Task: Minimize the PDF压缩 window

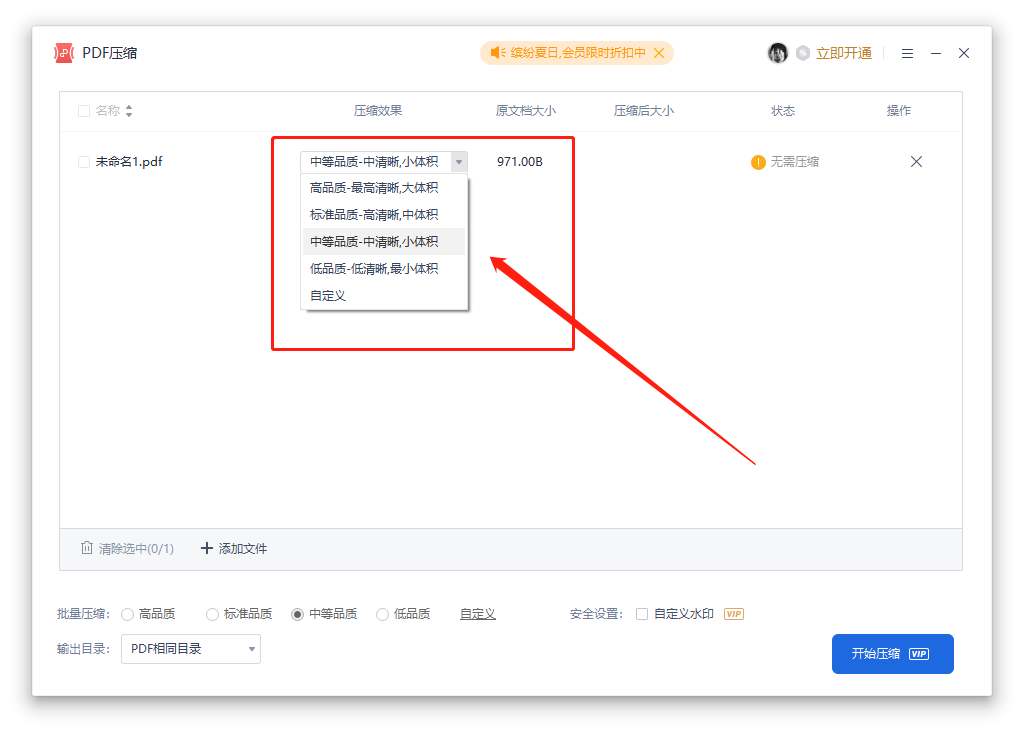Action: pyautogui.click(x=936, y=54)
